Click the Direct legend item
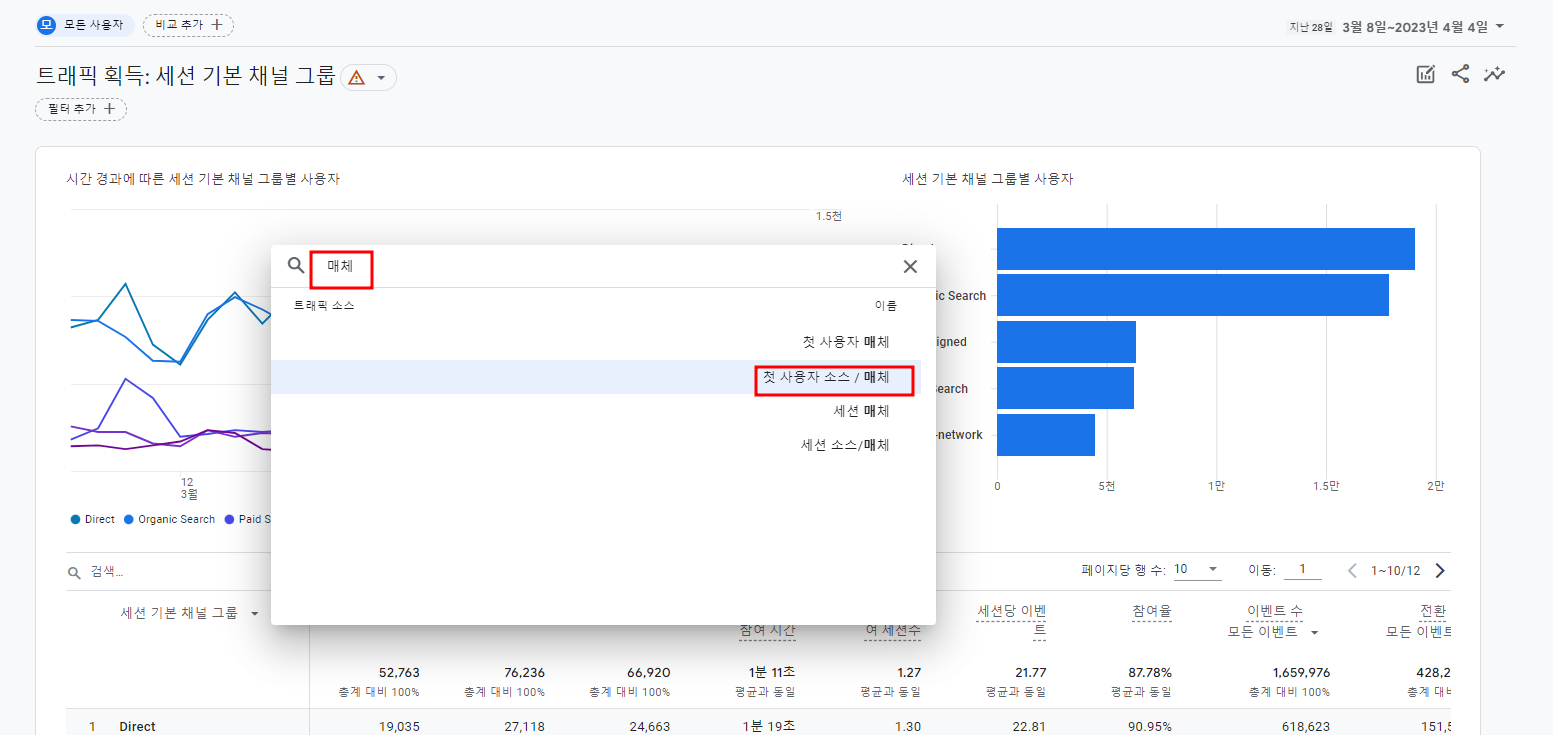 click(x=92, y=519)
